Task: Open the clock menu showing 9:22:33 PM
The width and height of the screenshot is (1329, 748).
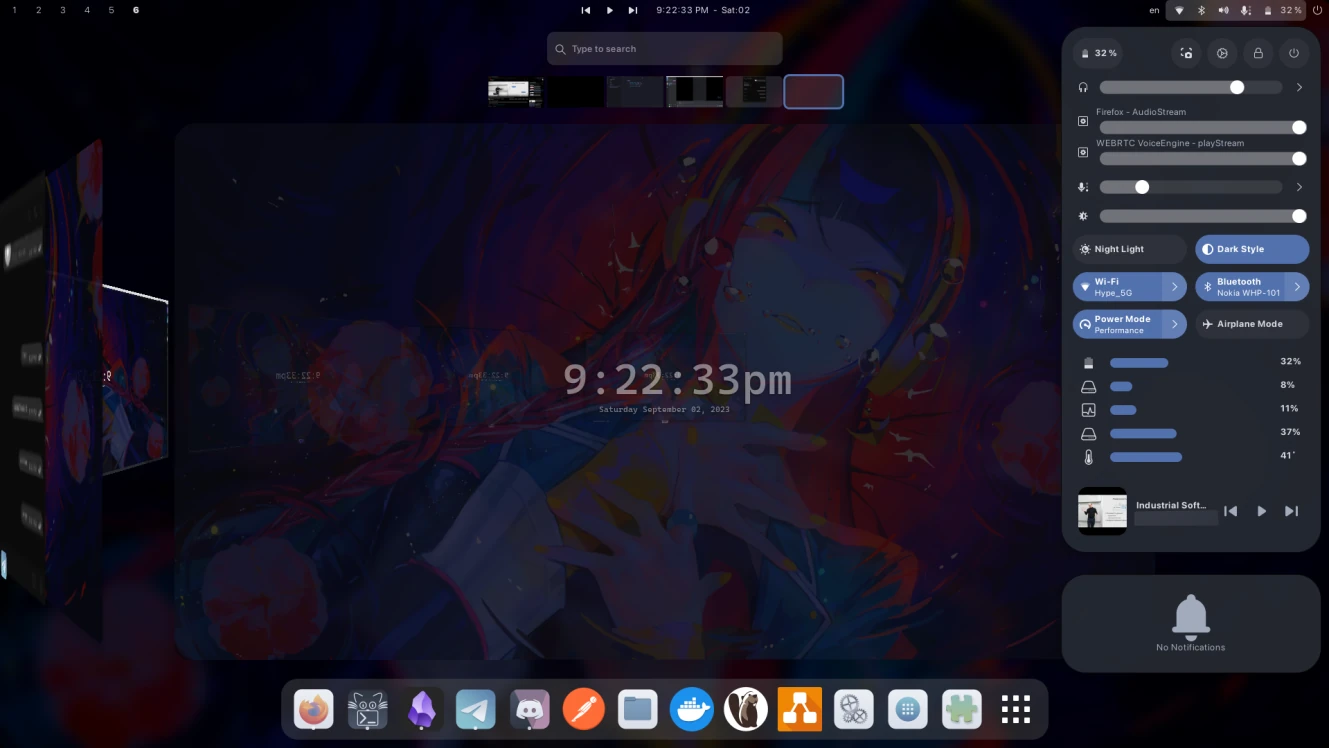Action: coord(702,10)
